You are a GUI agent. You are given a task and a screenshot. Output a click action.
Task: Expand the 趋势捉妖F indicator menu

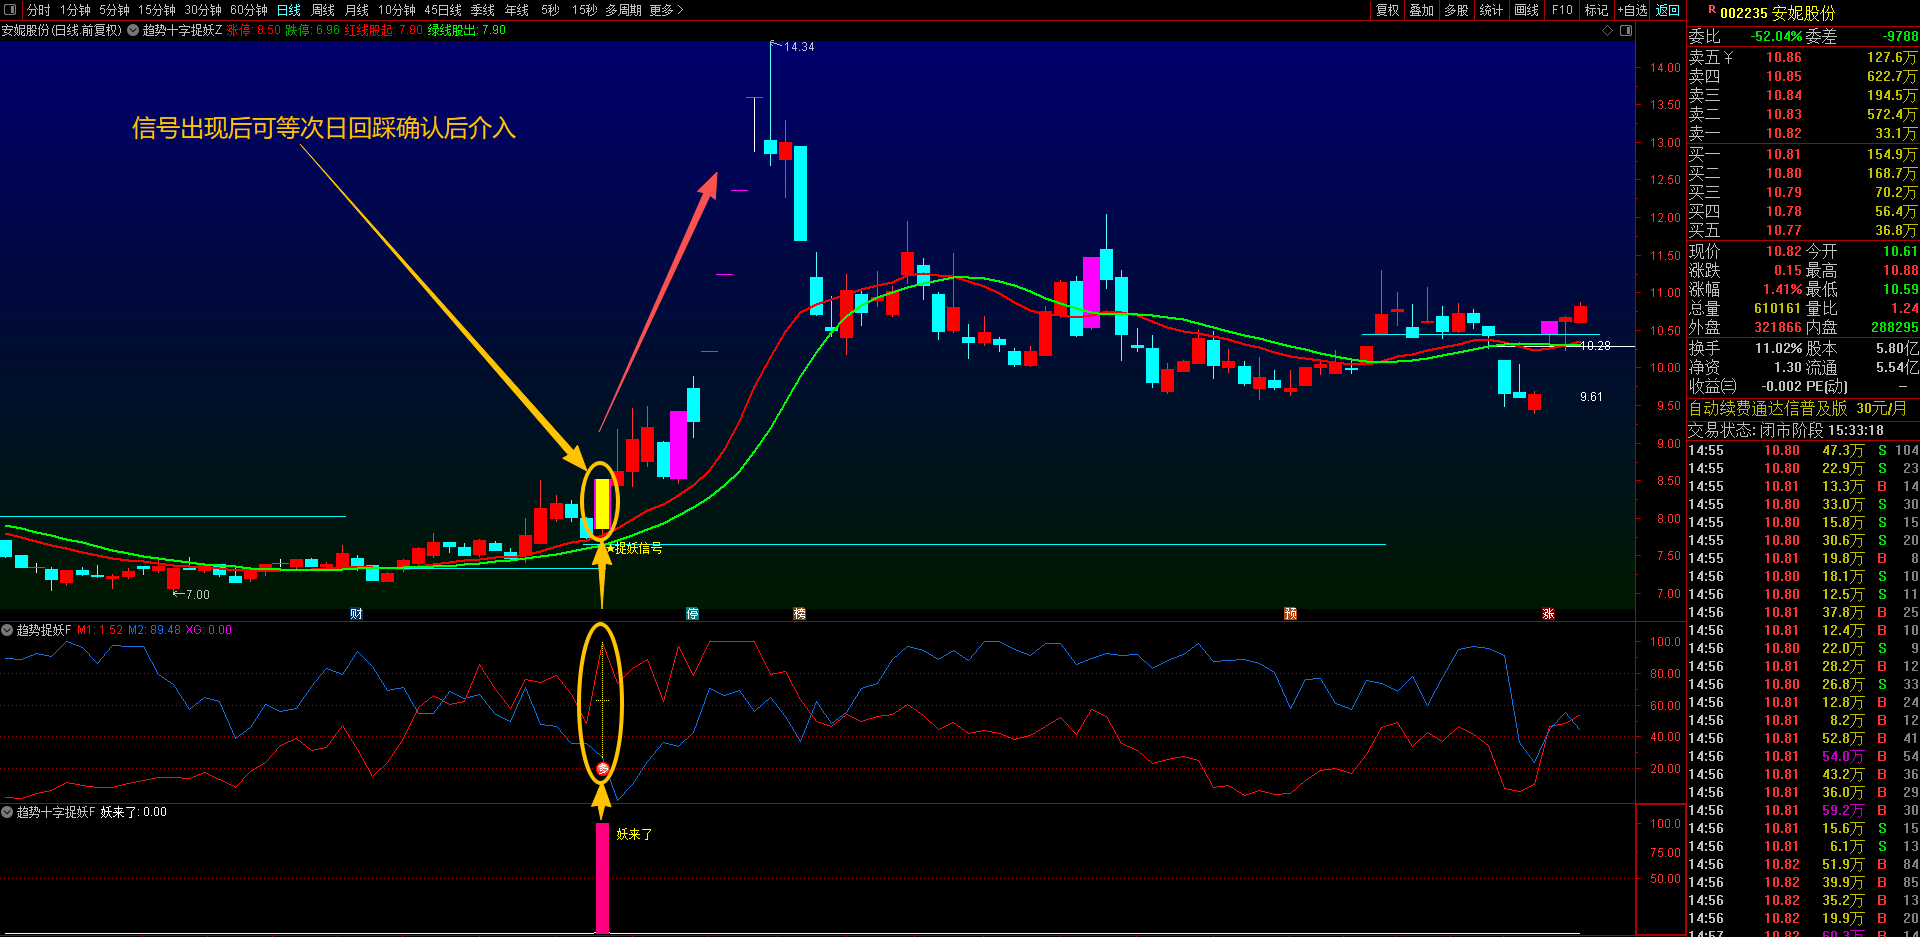click(7, 630)
